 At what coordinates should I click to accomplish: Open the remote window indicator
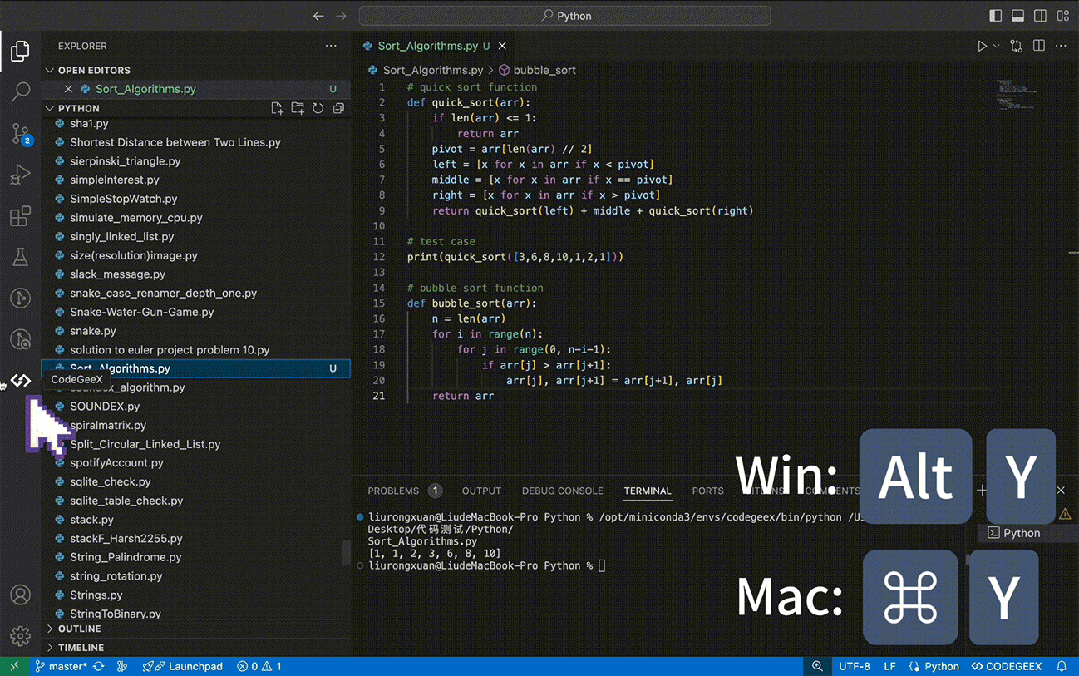14,666
